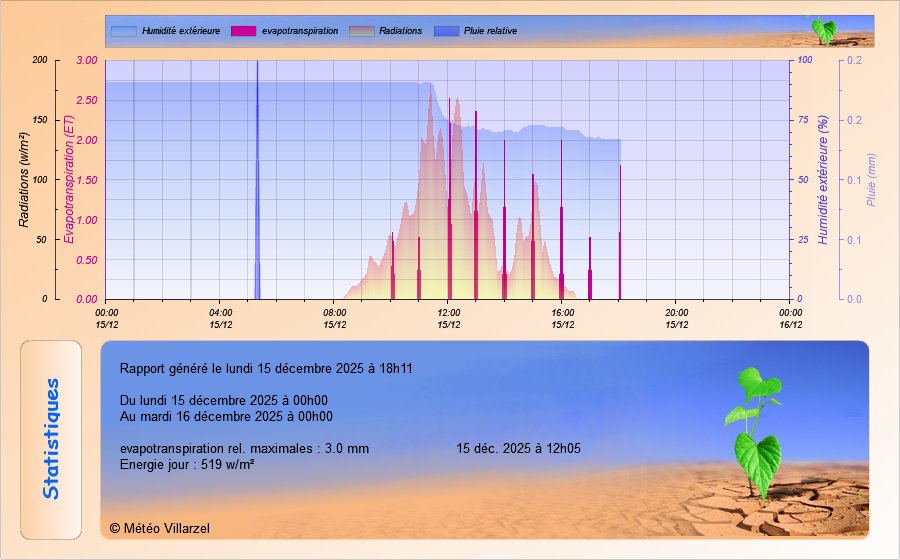
Task: Click the Statistiques vertical side panel
Action: tap(51, 439)
